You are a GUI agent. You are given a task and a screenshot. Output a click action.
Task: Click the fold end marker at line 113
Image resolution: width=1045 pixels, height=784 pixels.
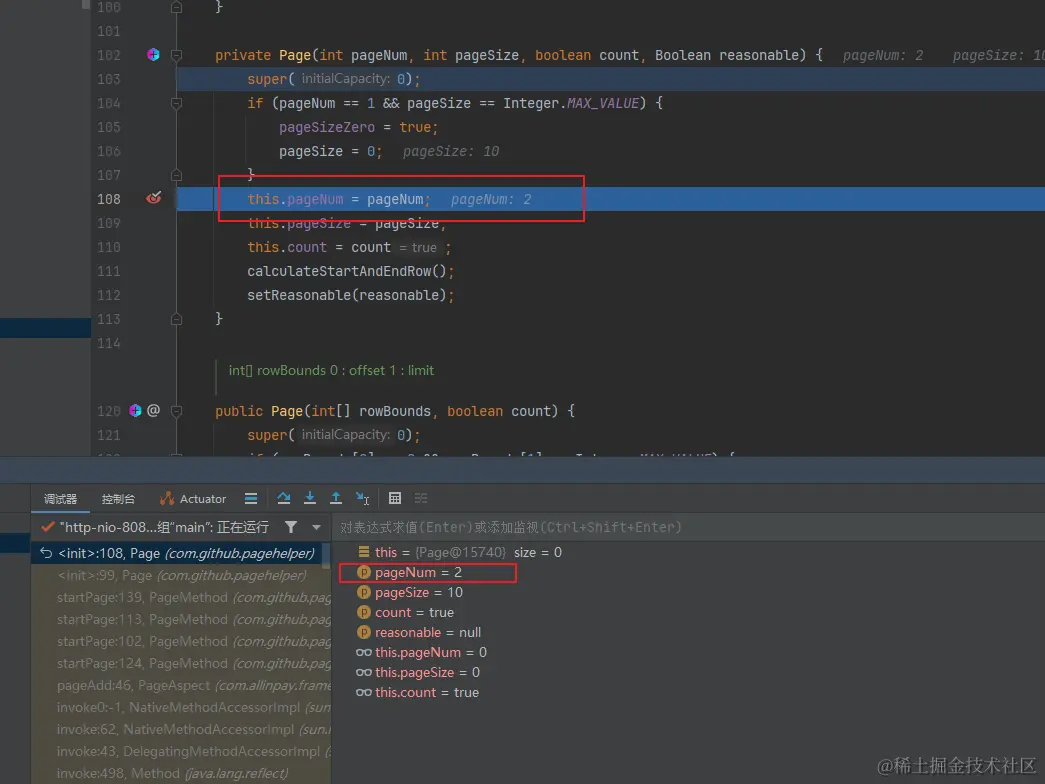click(177, 319)
